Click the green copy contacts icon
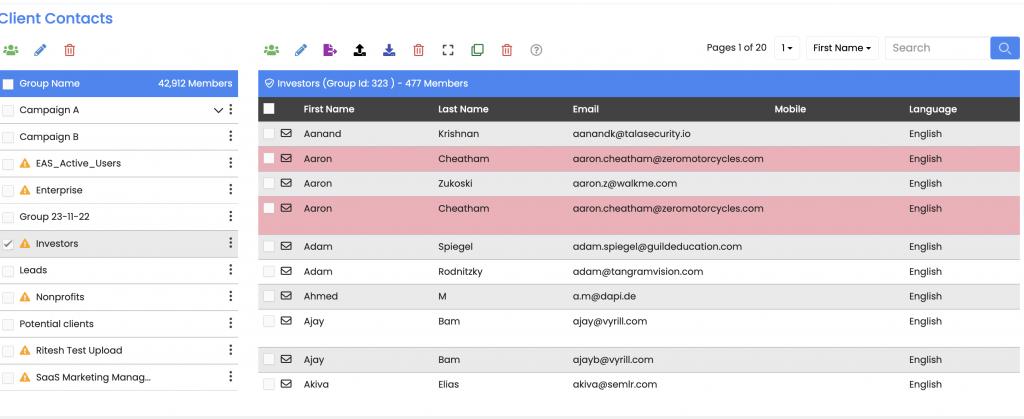The height and width of the screenshot is (419, 1024). pos(477,50)
